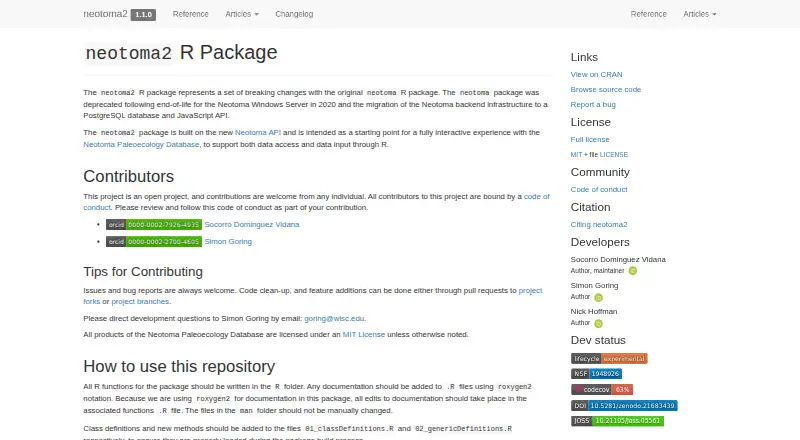Viewport: 800px width, 440px height.
Task: Click the Developers sidebar heading
Action: [x=600, y=242]
